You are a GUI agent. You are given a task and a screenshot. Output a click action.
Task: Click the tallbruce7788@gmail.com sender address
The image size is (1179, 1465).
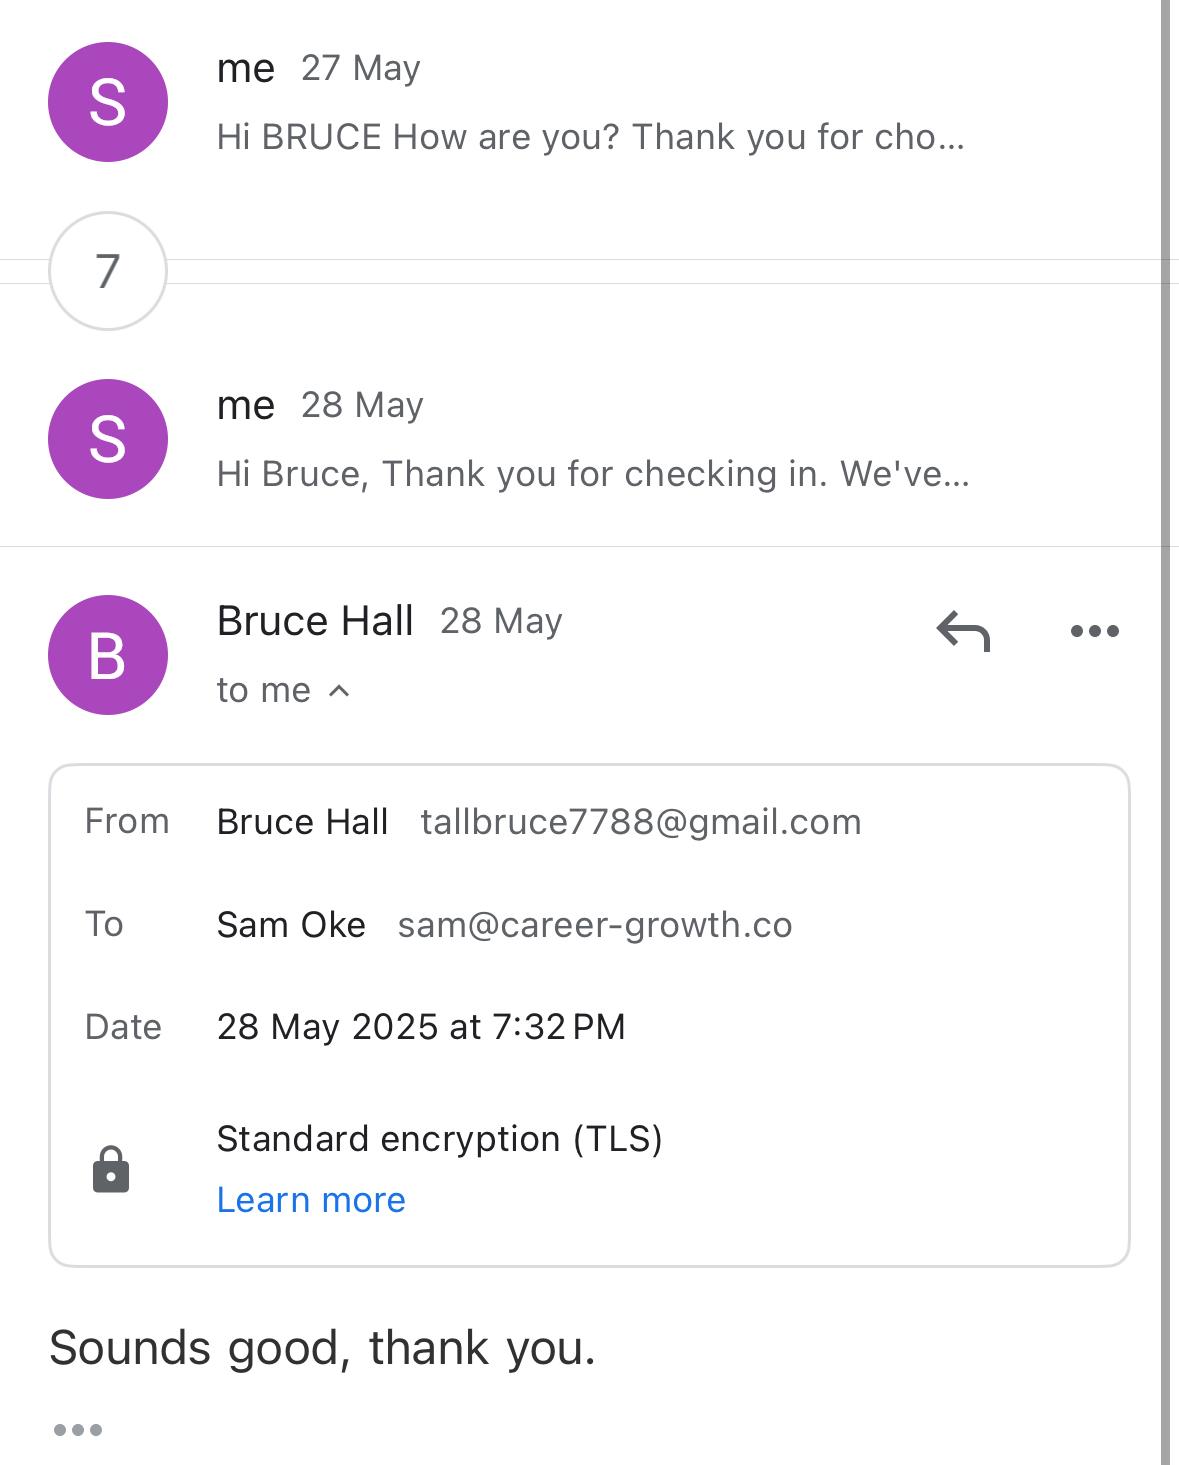[641, 822]
